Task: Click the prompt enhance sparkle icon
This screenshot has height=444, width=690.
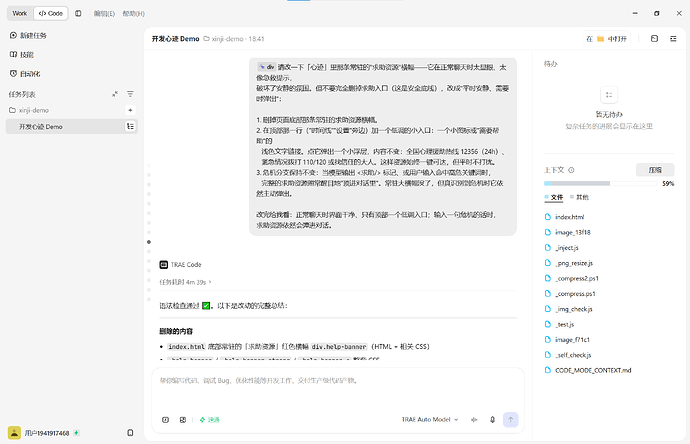Action: (474, 420)
